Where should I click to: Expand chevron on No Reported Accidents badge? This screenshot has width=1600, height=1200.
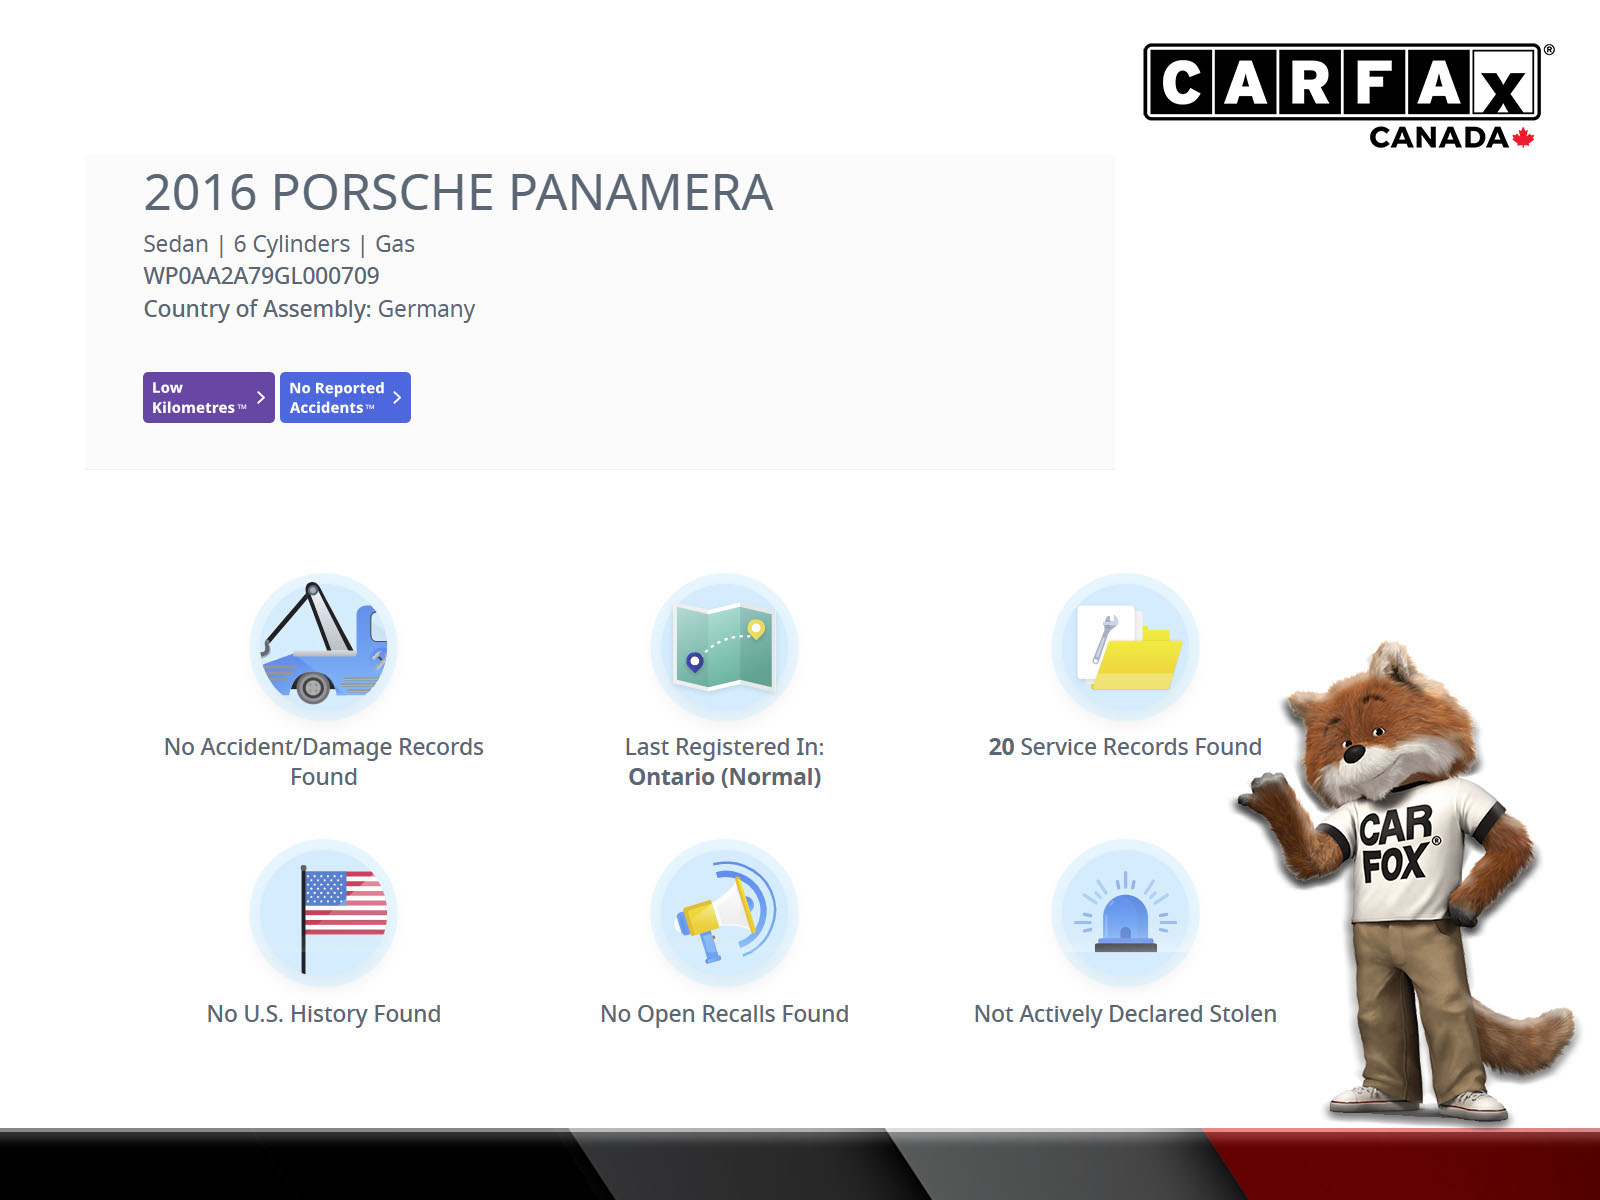click(397, 398)
